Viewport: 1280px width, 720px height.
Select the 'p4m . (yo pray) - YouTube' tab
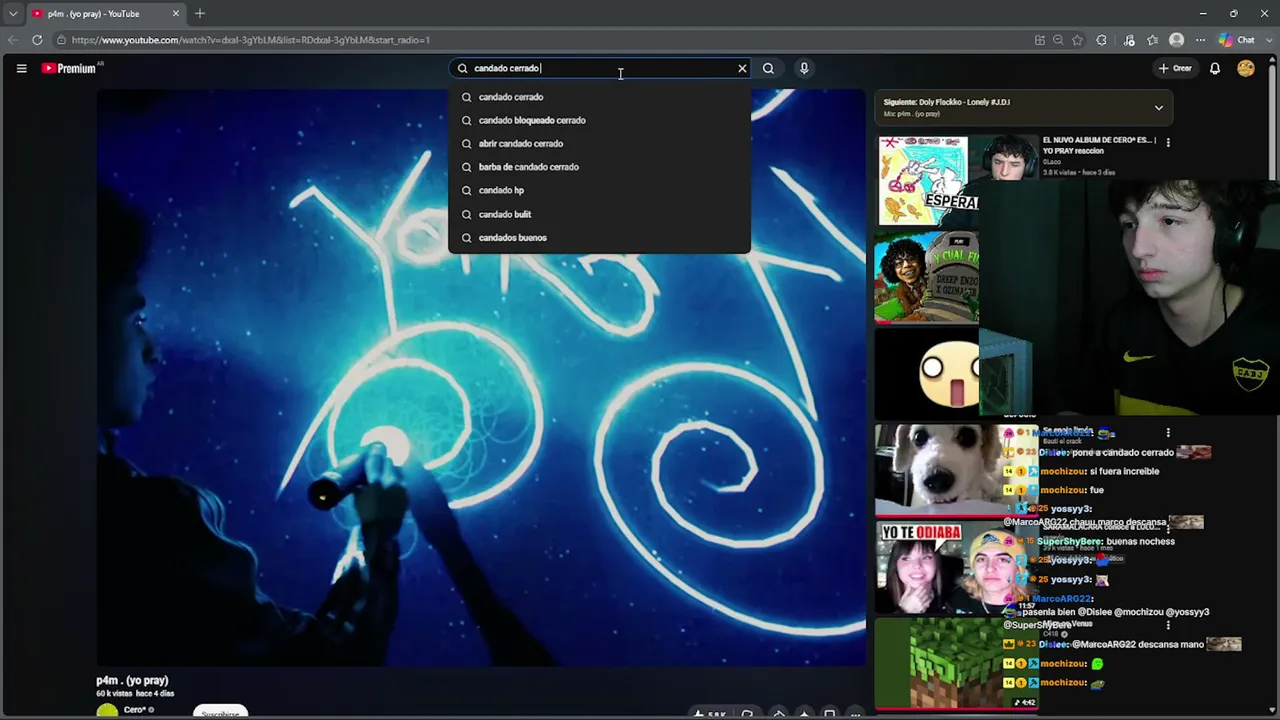105,14
